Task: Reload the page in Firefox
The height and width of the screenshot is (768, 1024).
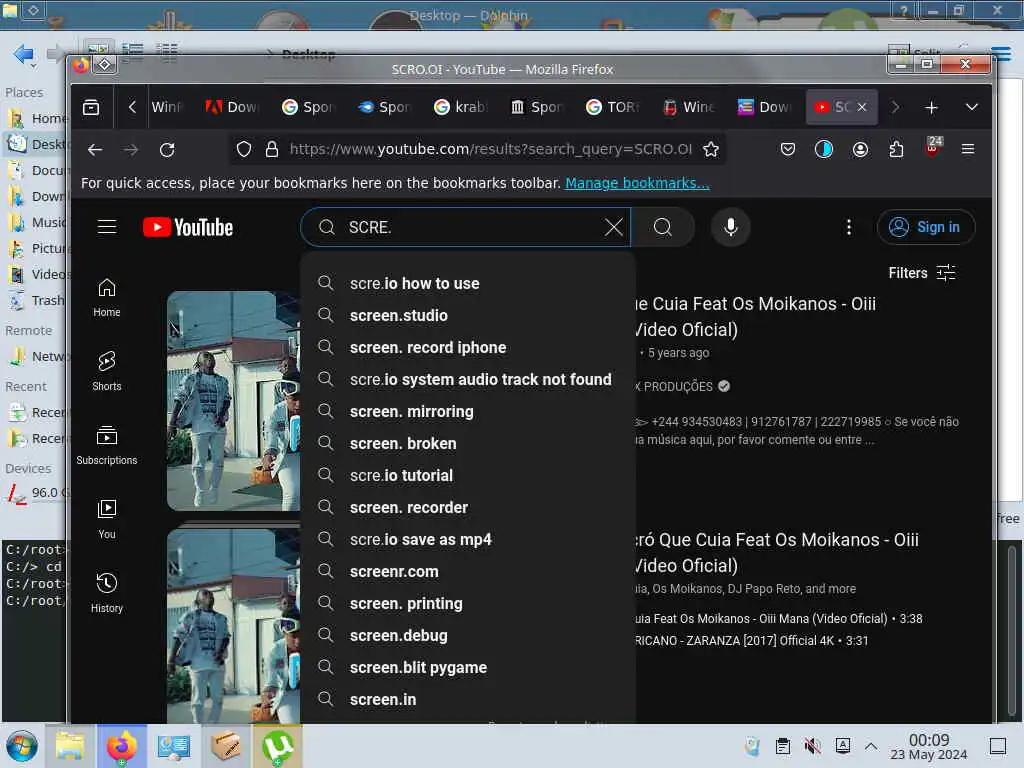Action: pos(167,150)
